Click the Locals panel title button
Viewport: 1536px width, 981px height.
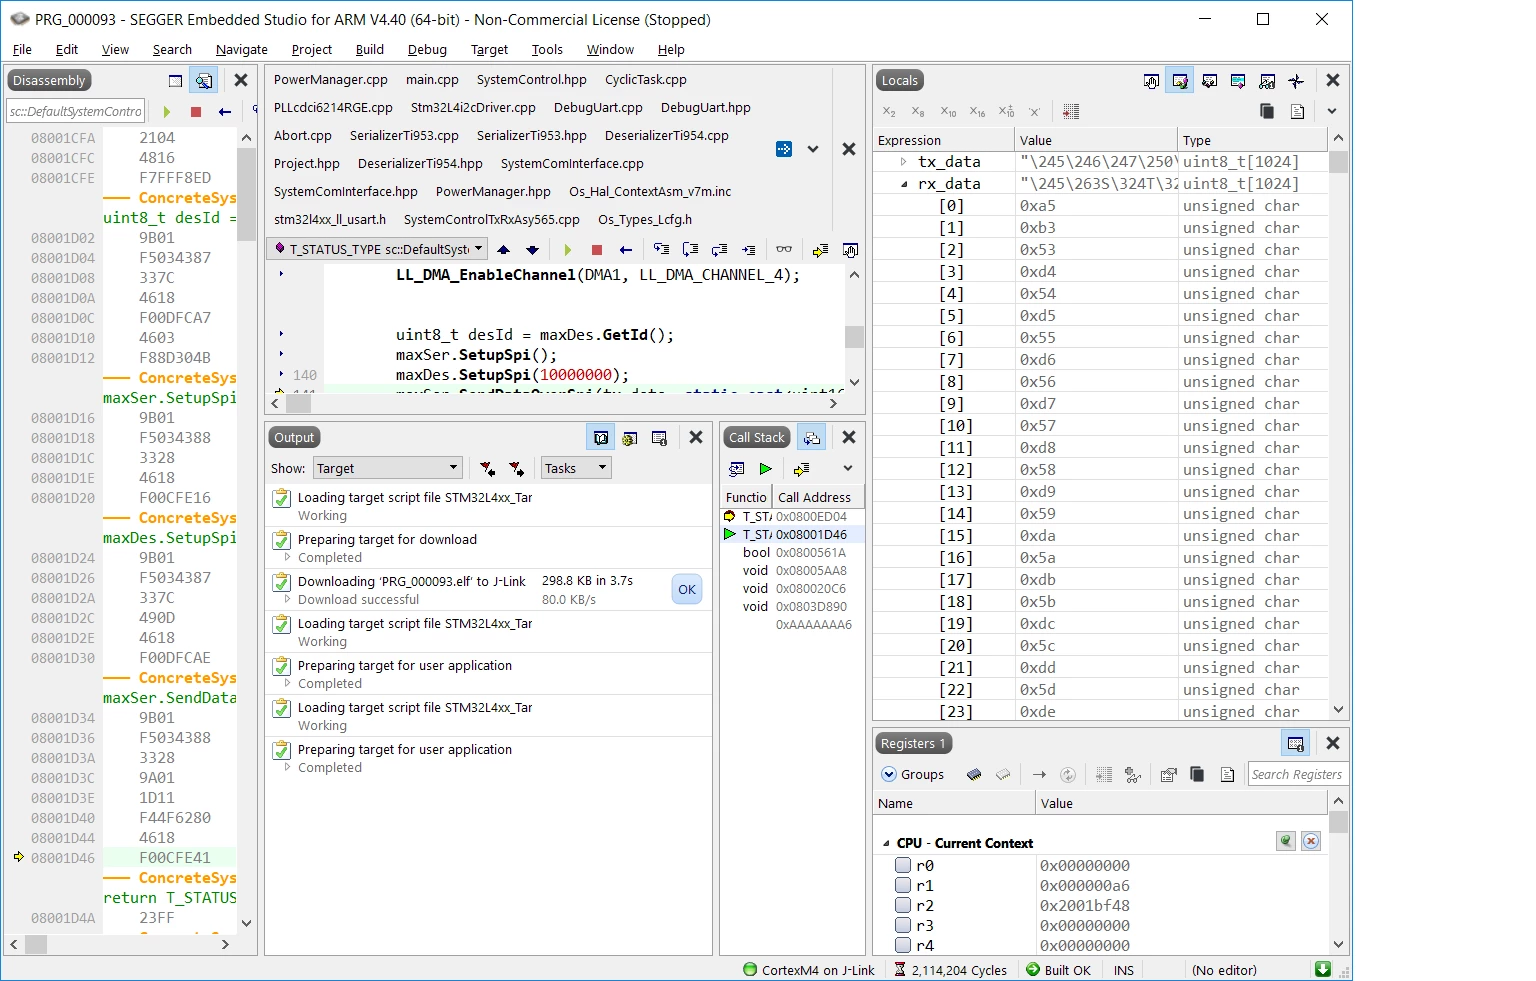pyautogui.click(x=899, y=81)
